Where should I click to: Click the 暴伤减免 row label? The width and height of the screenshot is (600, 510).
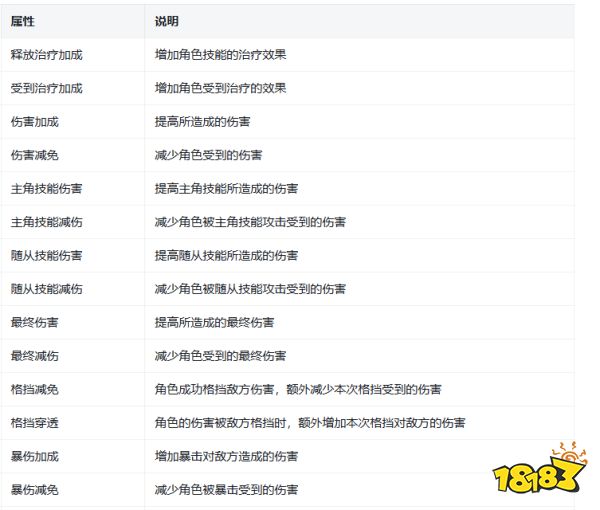point(34,490)
